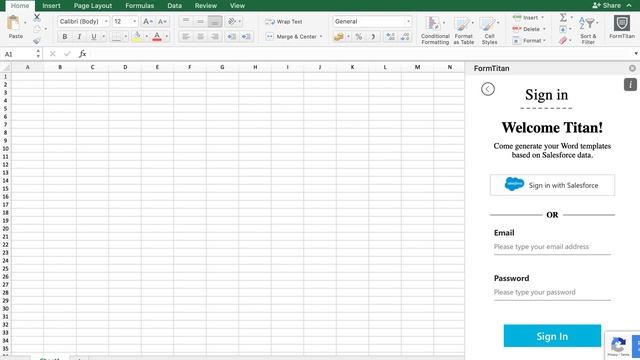Click the blue Sign In button
The image size is (640, 360).
(552, 336)
